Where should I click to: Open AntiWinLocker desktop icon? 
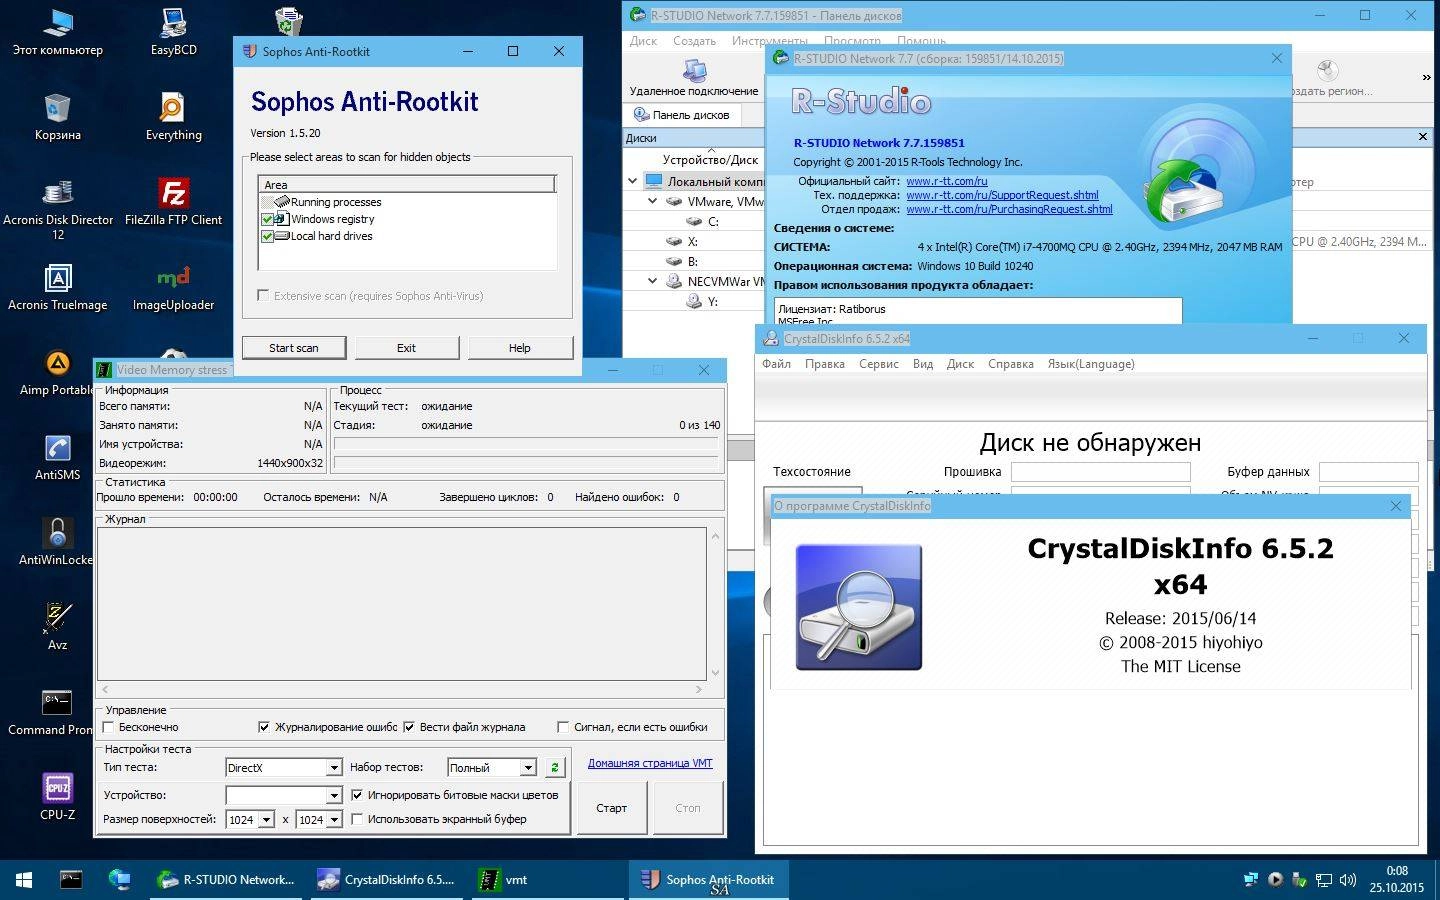coord(58,541)
